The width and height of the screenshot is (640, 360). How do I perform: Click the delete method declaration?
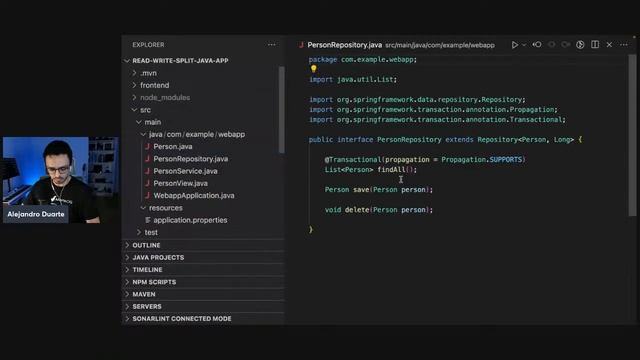[x=379, y=210]
